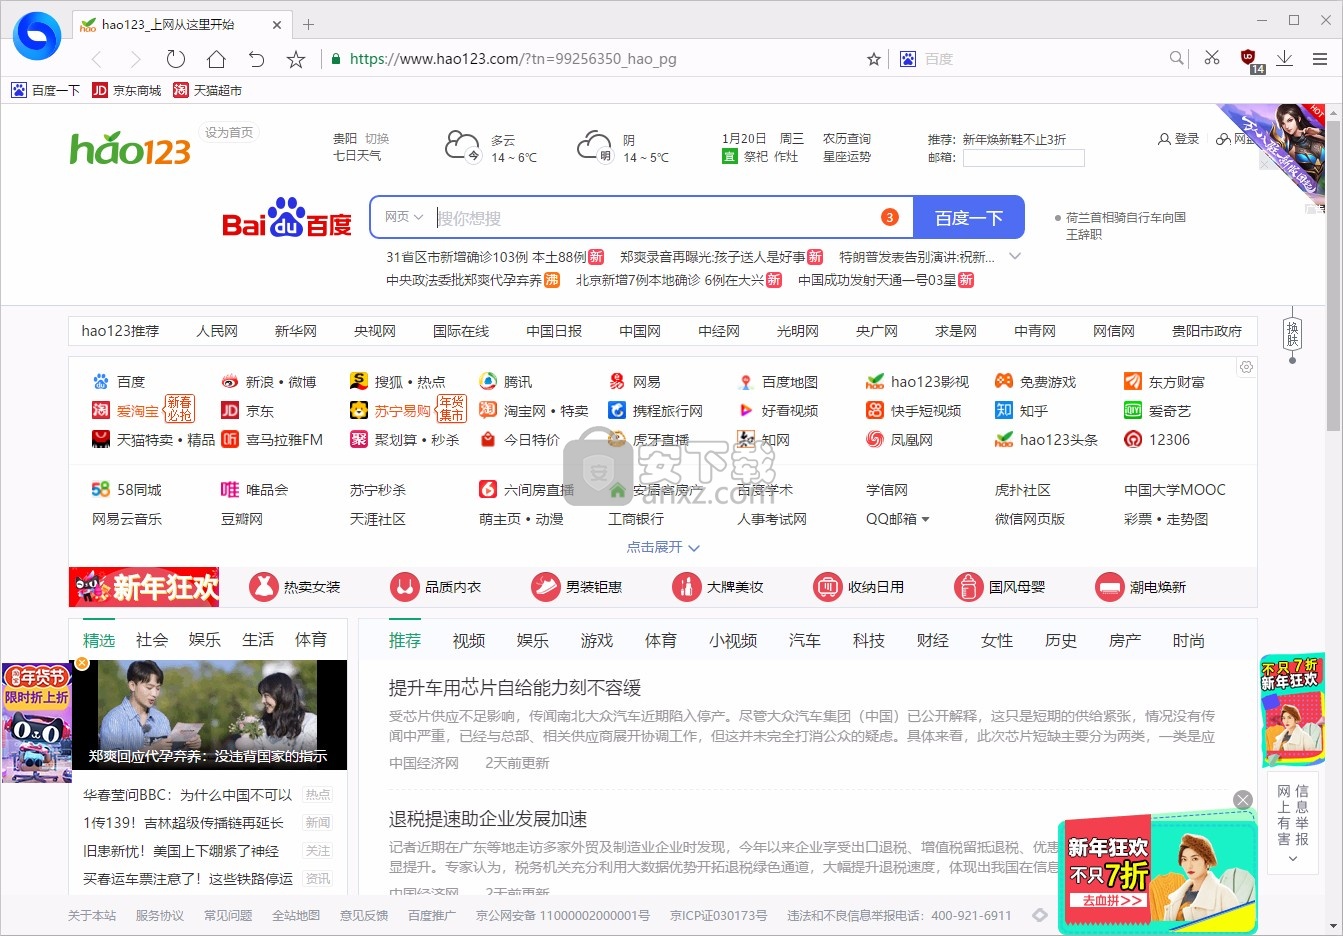Click the search magnifier icon in toolbar
This screenshot has width=1343, height=936.
pyautogui.click(x=1177, y=58)
